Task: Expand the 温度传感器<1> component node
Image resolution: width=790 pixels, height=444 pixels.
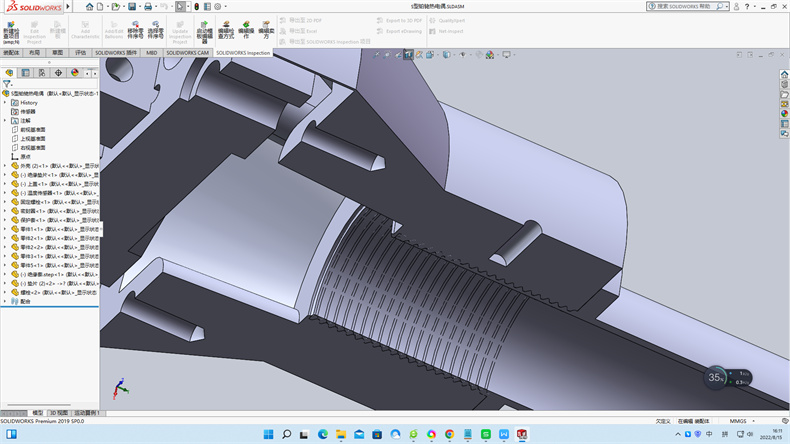Action: click(x=5, y=193)
